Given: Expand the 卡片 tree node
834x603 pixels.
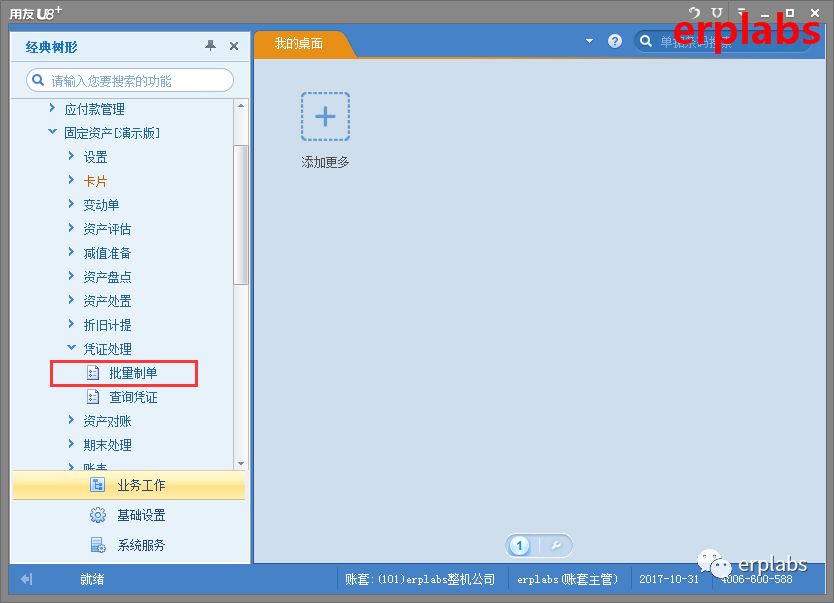Looking at the screenshot, I should coord(71,180).
